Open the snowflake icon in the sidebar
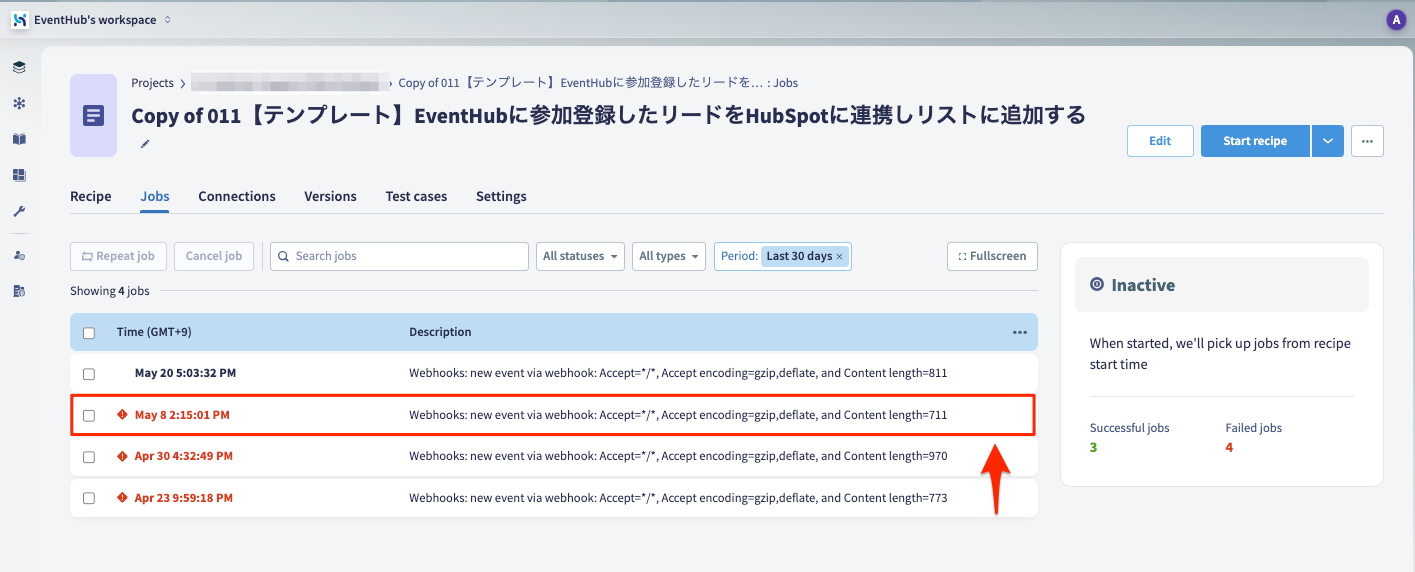 (x=19, y=103)
